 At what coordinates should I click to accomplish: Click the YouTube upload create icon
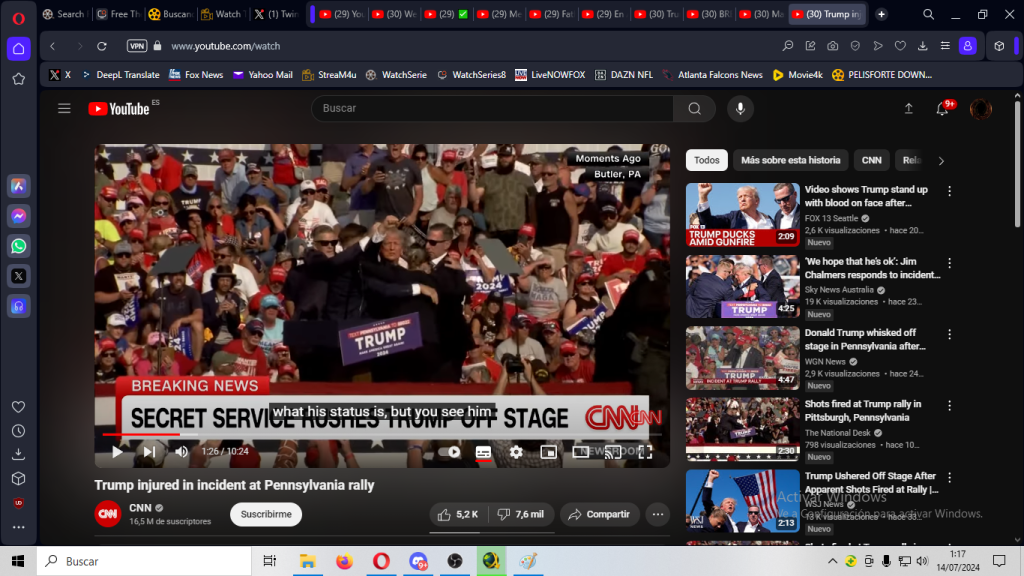click(x=908, y=109)
